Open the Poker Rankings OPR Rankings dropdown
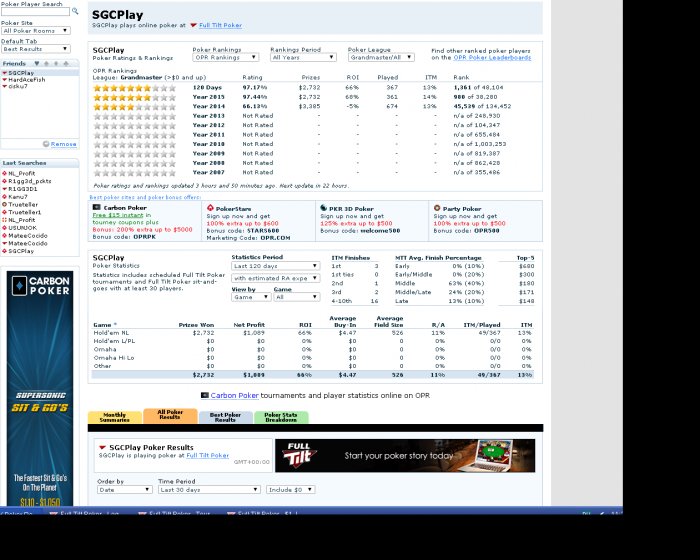 click(x=225, y=58)
